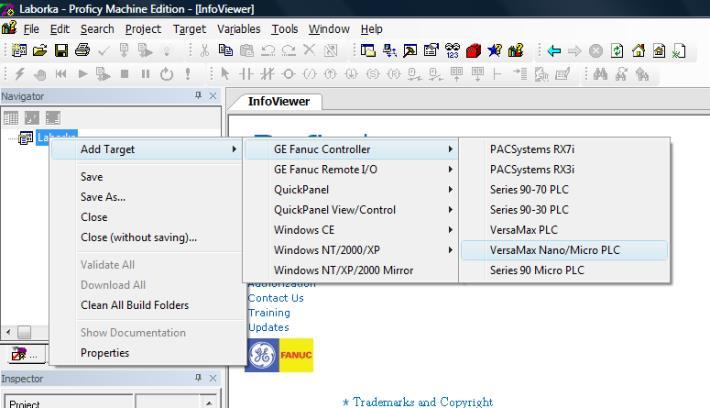Click the InfoViewer refresh page icon
Screen dimensions: 710x408
click(x=617, y=51)
